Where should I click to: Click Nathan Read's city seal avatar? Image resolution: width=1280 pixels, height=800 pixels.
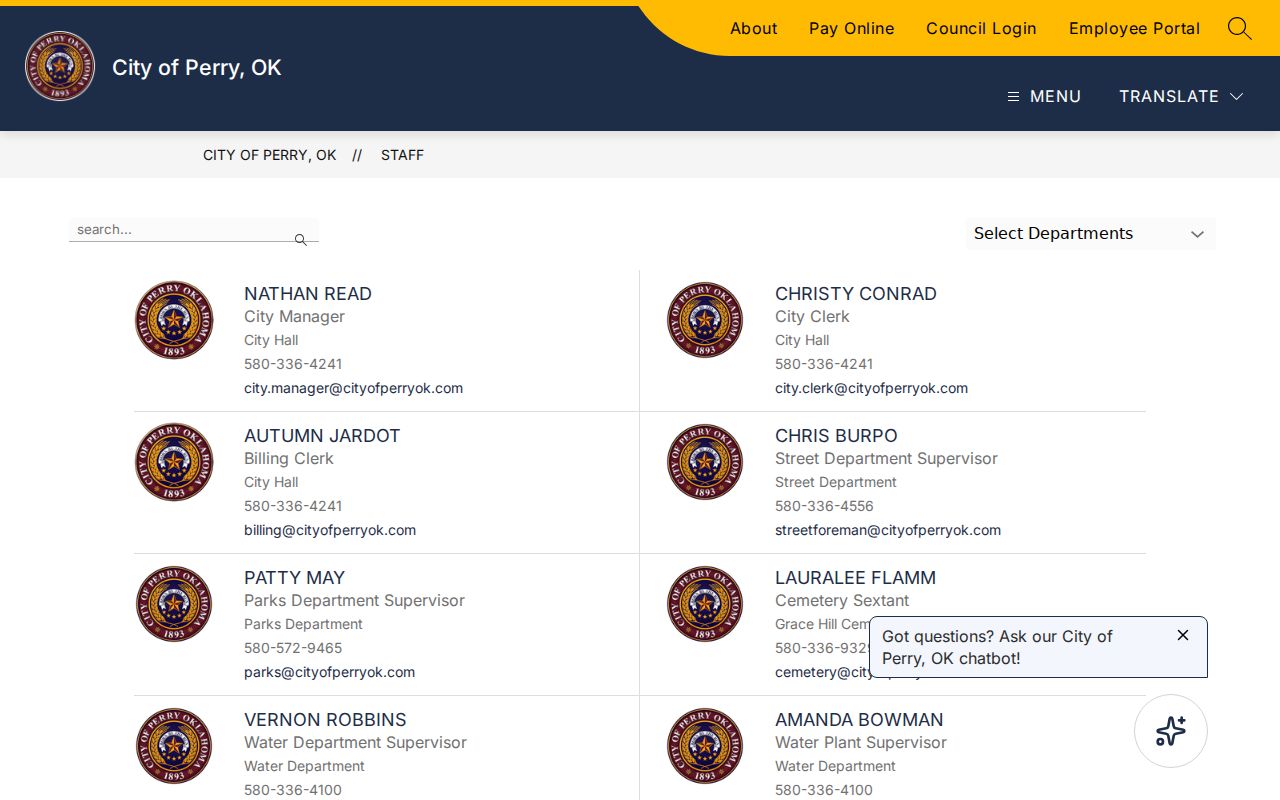coord(174,320)
